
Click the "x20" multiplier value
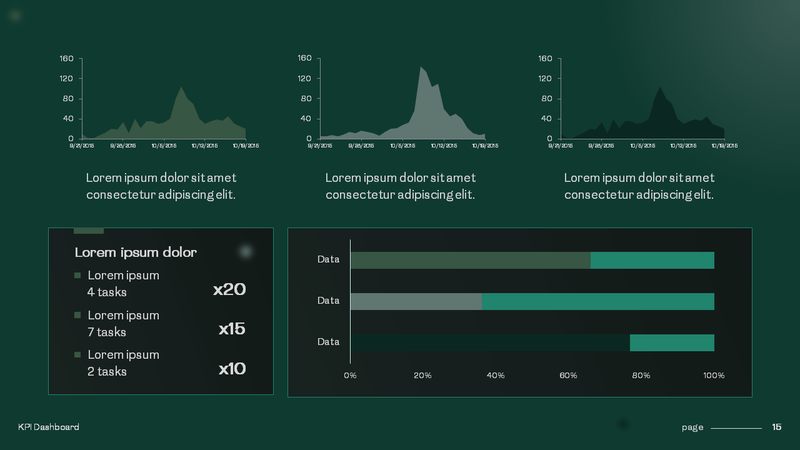pyautogui.click(x=230, y=289)
